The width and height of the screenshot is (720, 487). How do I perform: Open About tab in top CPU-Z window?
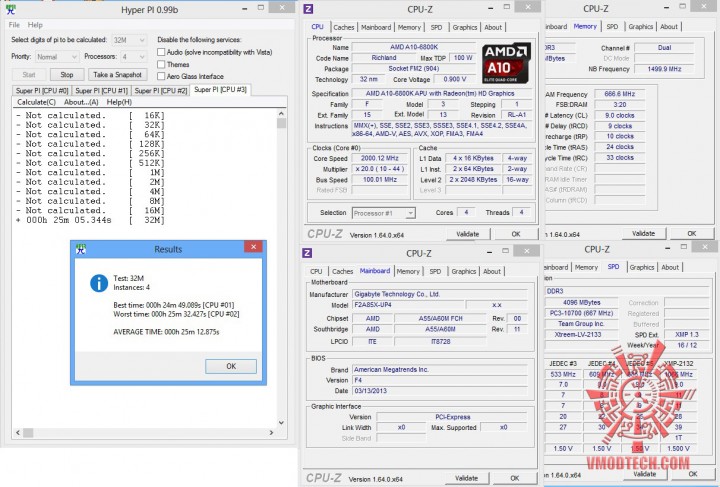pyautogui.click(x=493, y=28)
